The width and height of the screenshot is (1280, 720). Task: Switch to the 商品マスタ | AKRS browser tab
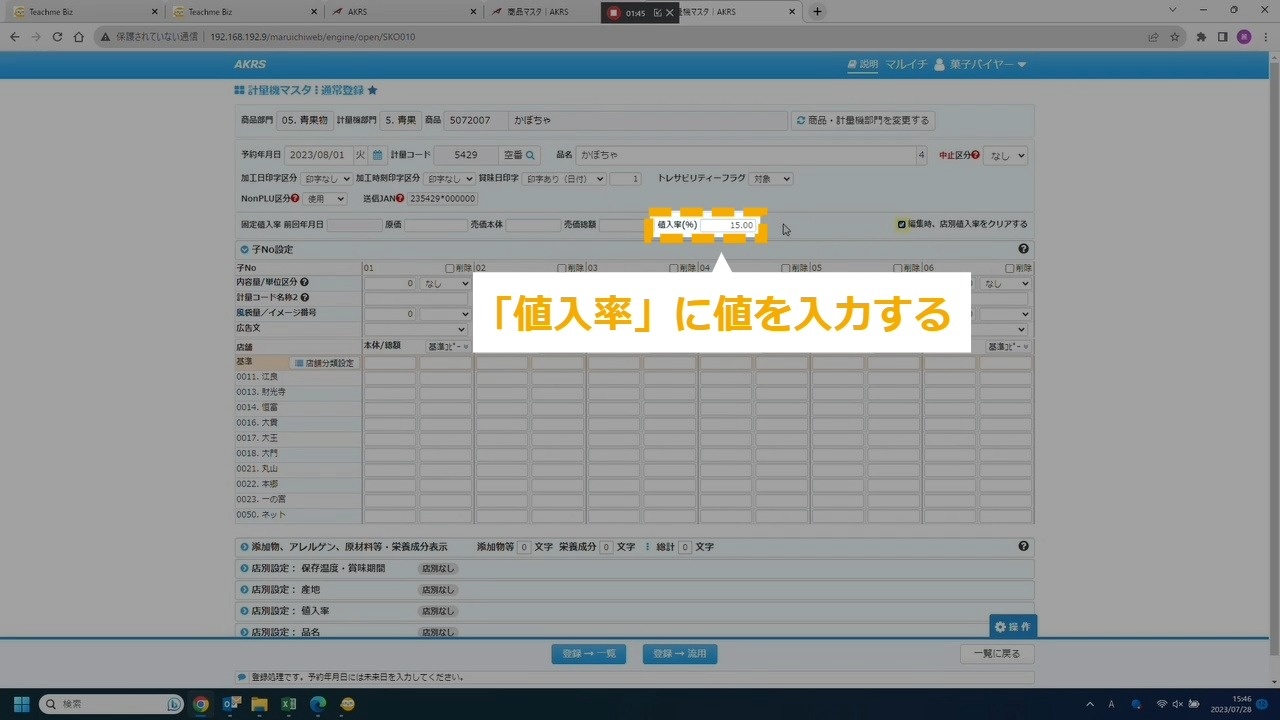pos(538,12)
